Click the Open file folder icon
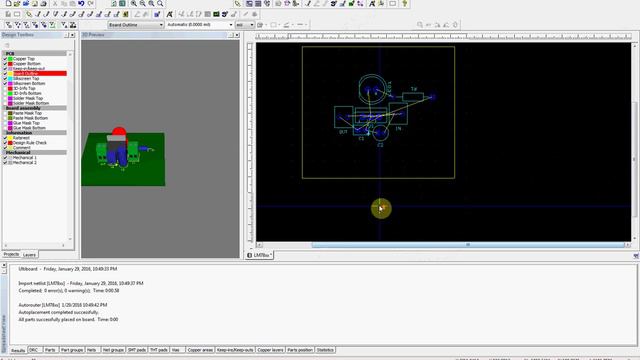 [17, 4]
